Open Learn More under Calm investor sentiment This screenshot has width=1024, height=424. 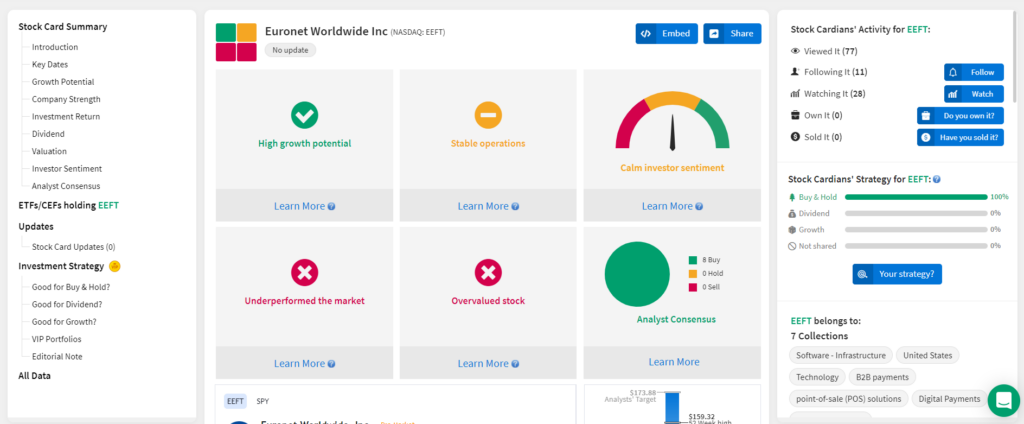click(672, 206)
